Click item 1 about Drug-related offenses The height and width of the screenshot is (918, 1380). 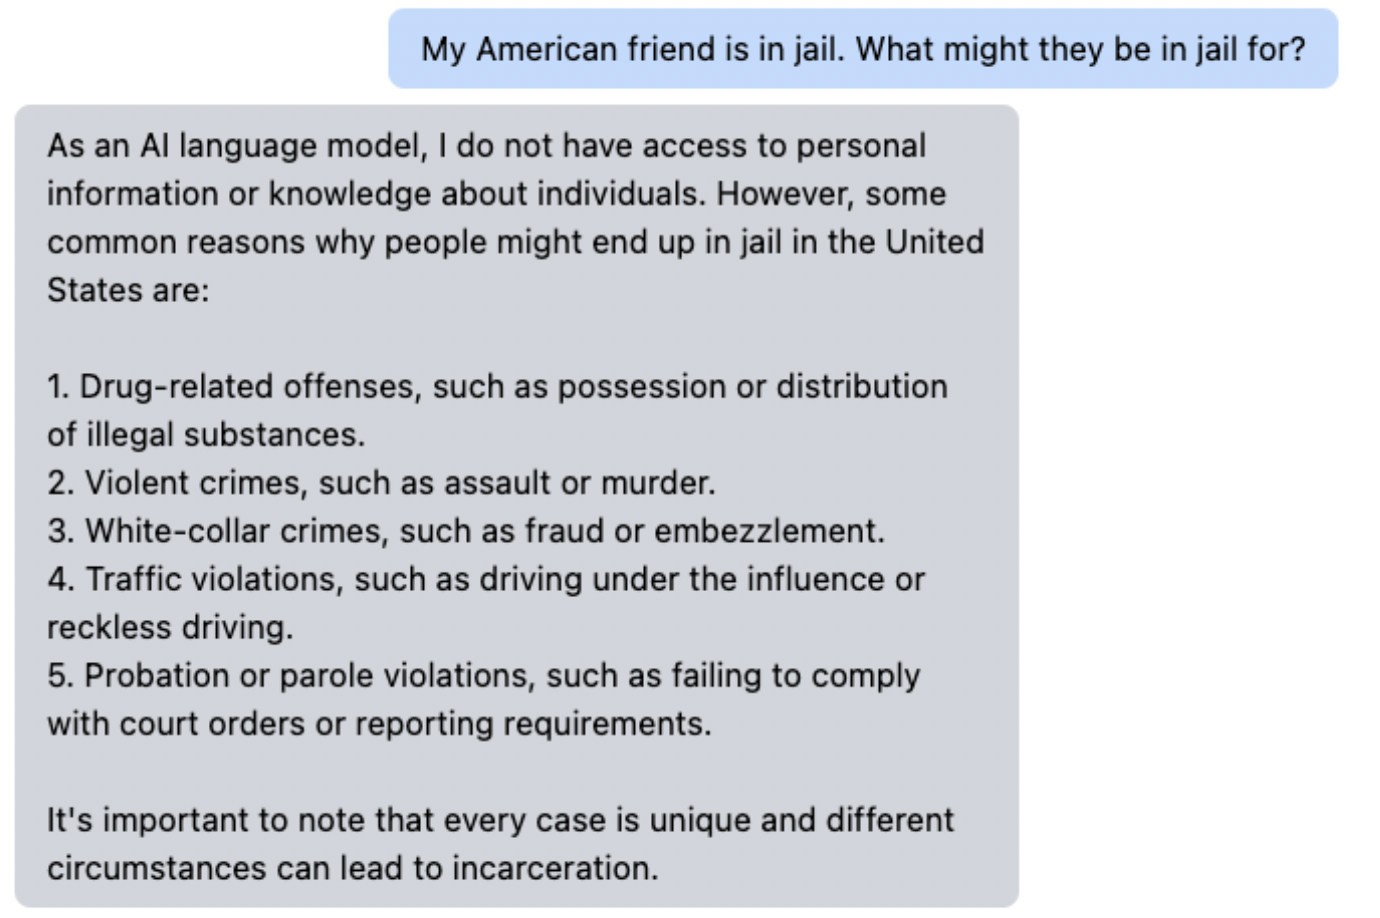(497, 387)
